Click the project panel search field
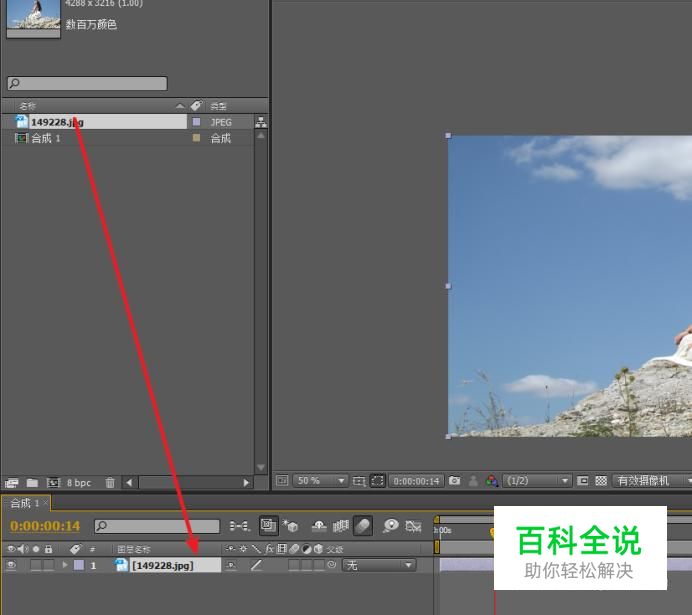 [87, 83]
